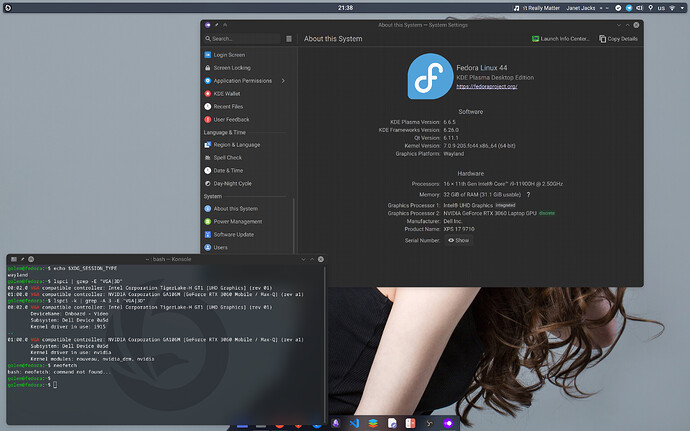This screenshot has width=690, height=431.
Task: Click the System Settings titlebar app icon
Action: point(208,25)
